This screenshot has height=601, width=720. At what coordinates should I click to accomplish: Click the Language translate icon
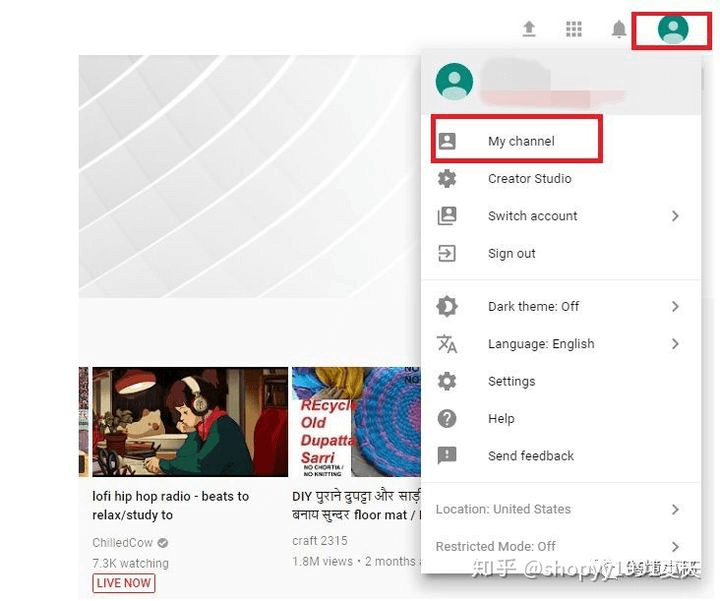[447, 344]
